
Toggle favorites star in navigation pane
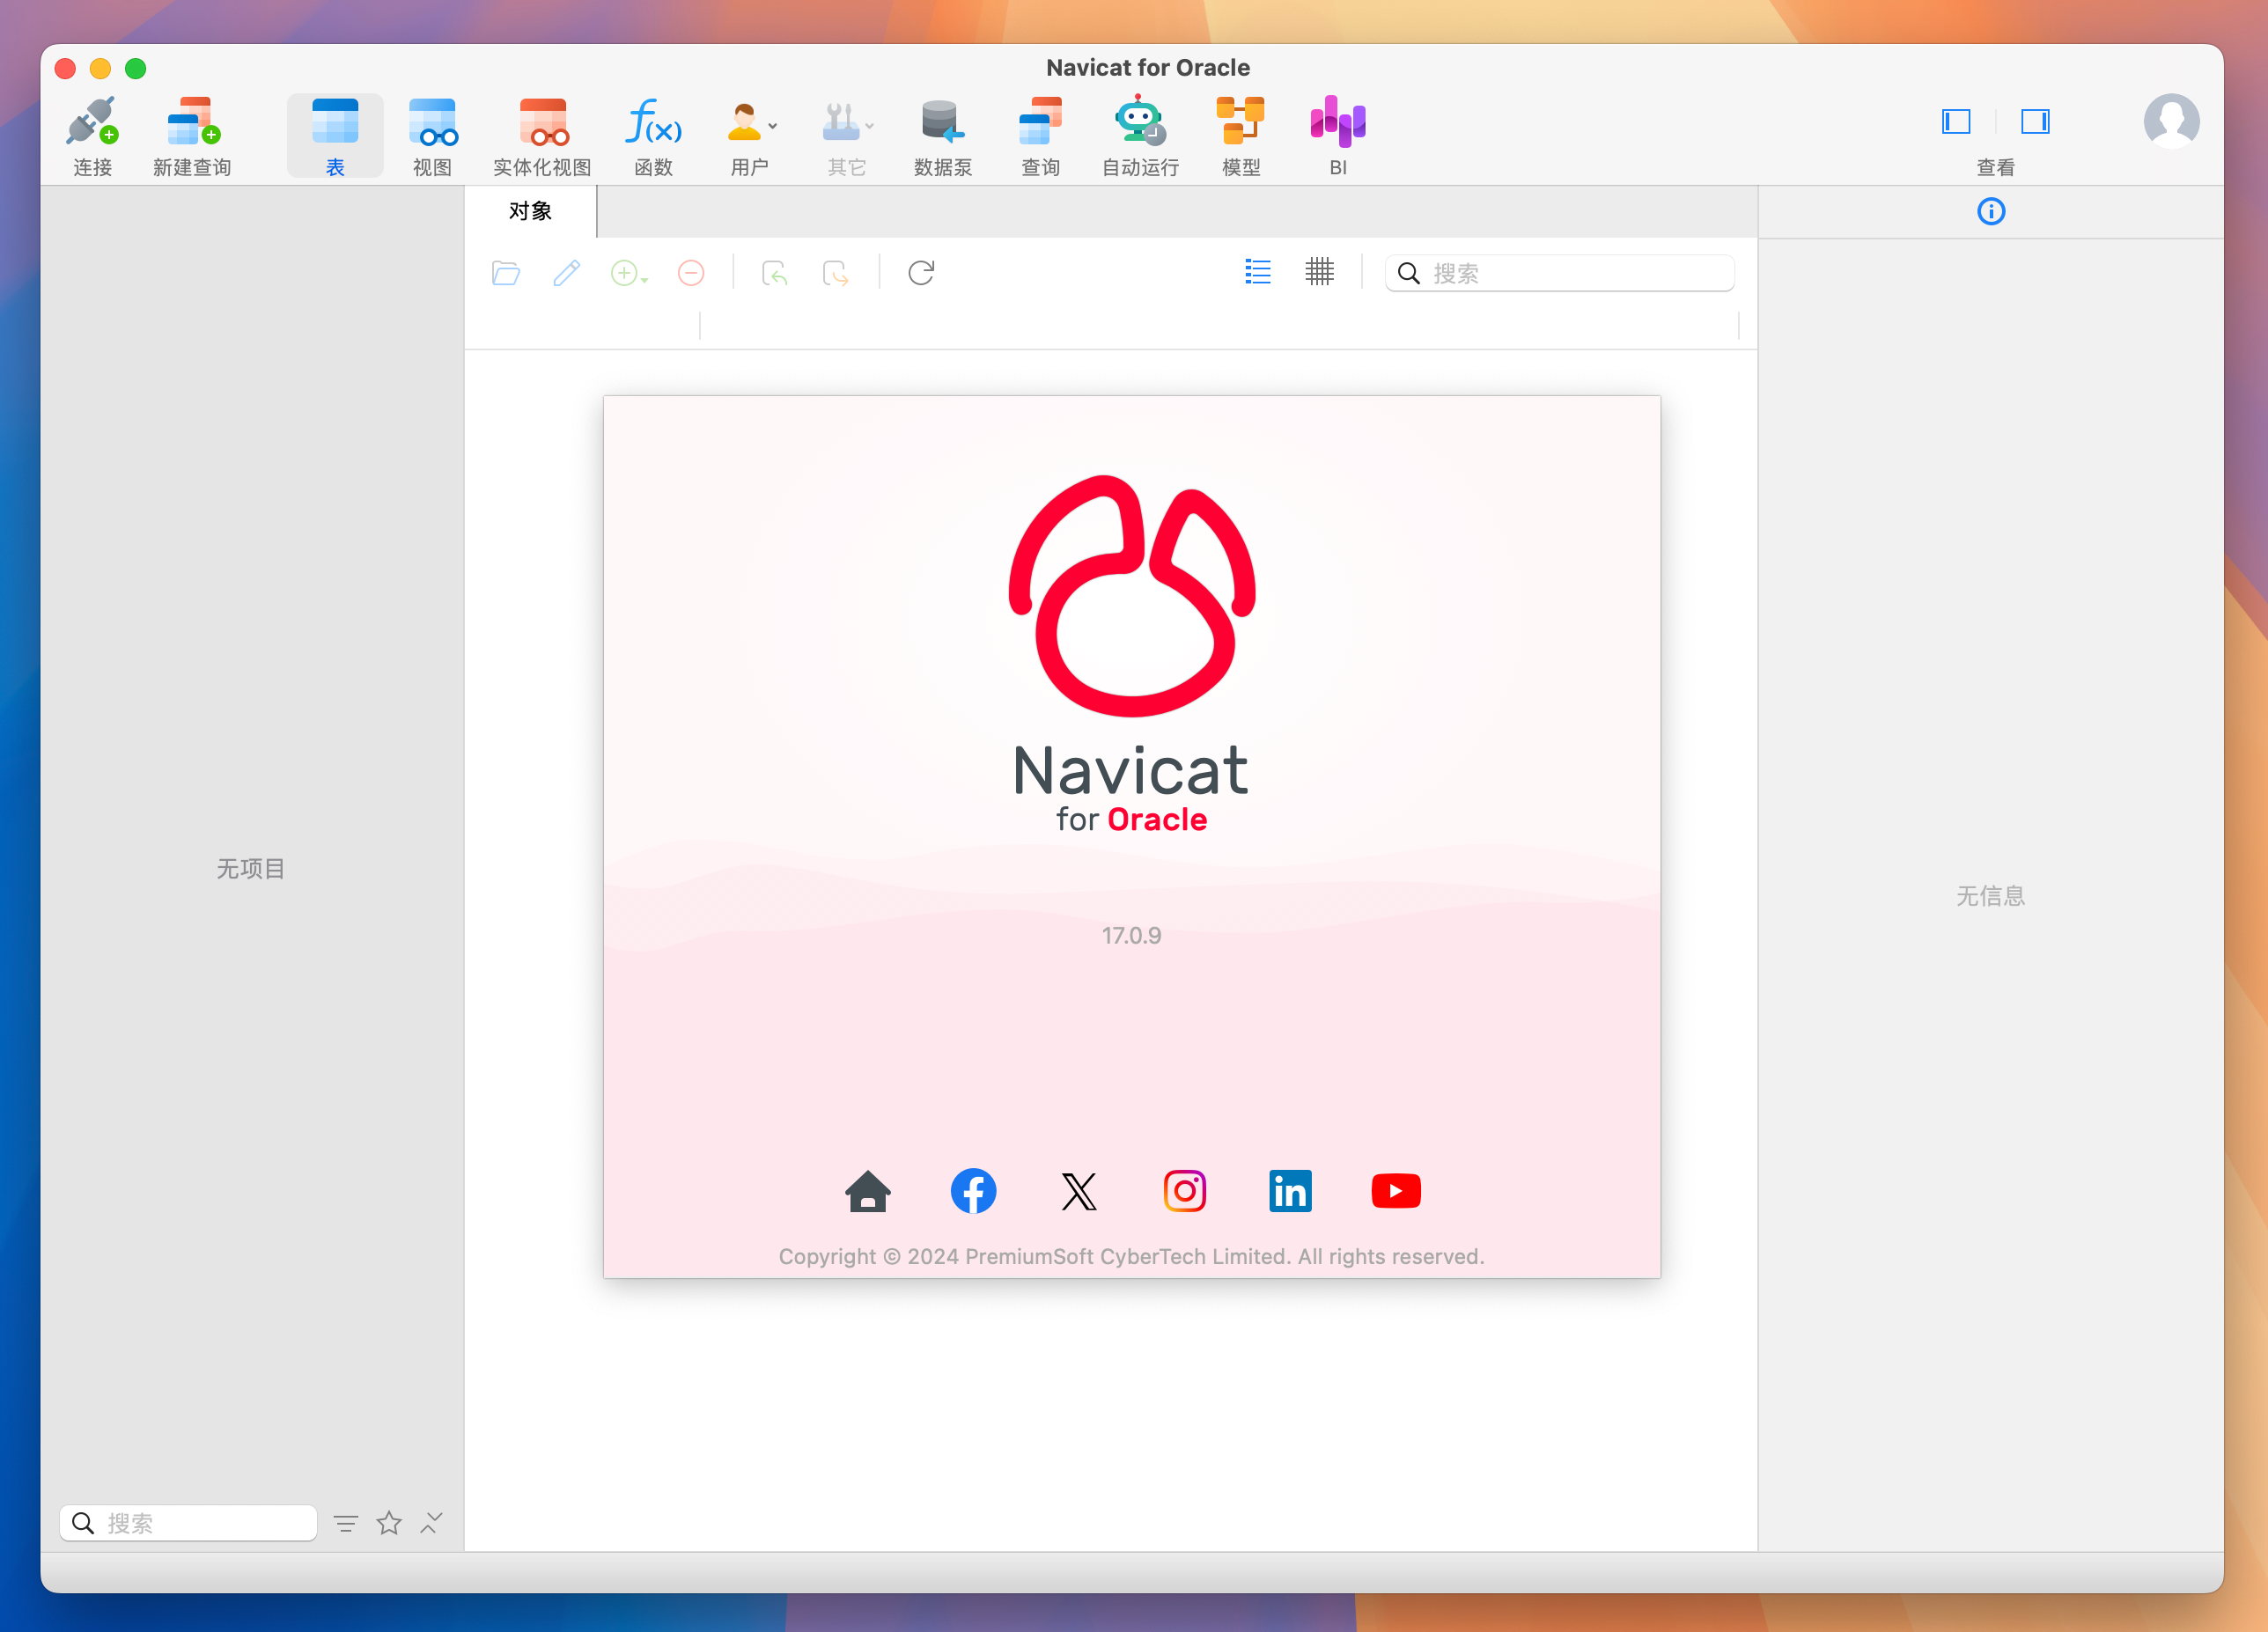point(389,1523)
